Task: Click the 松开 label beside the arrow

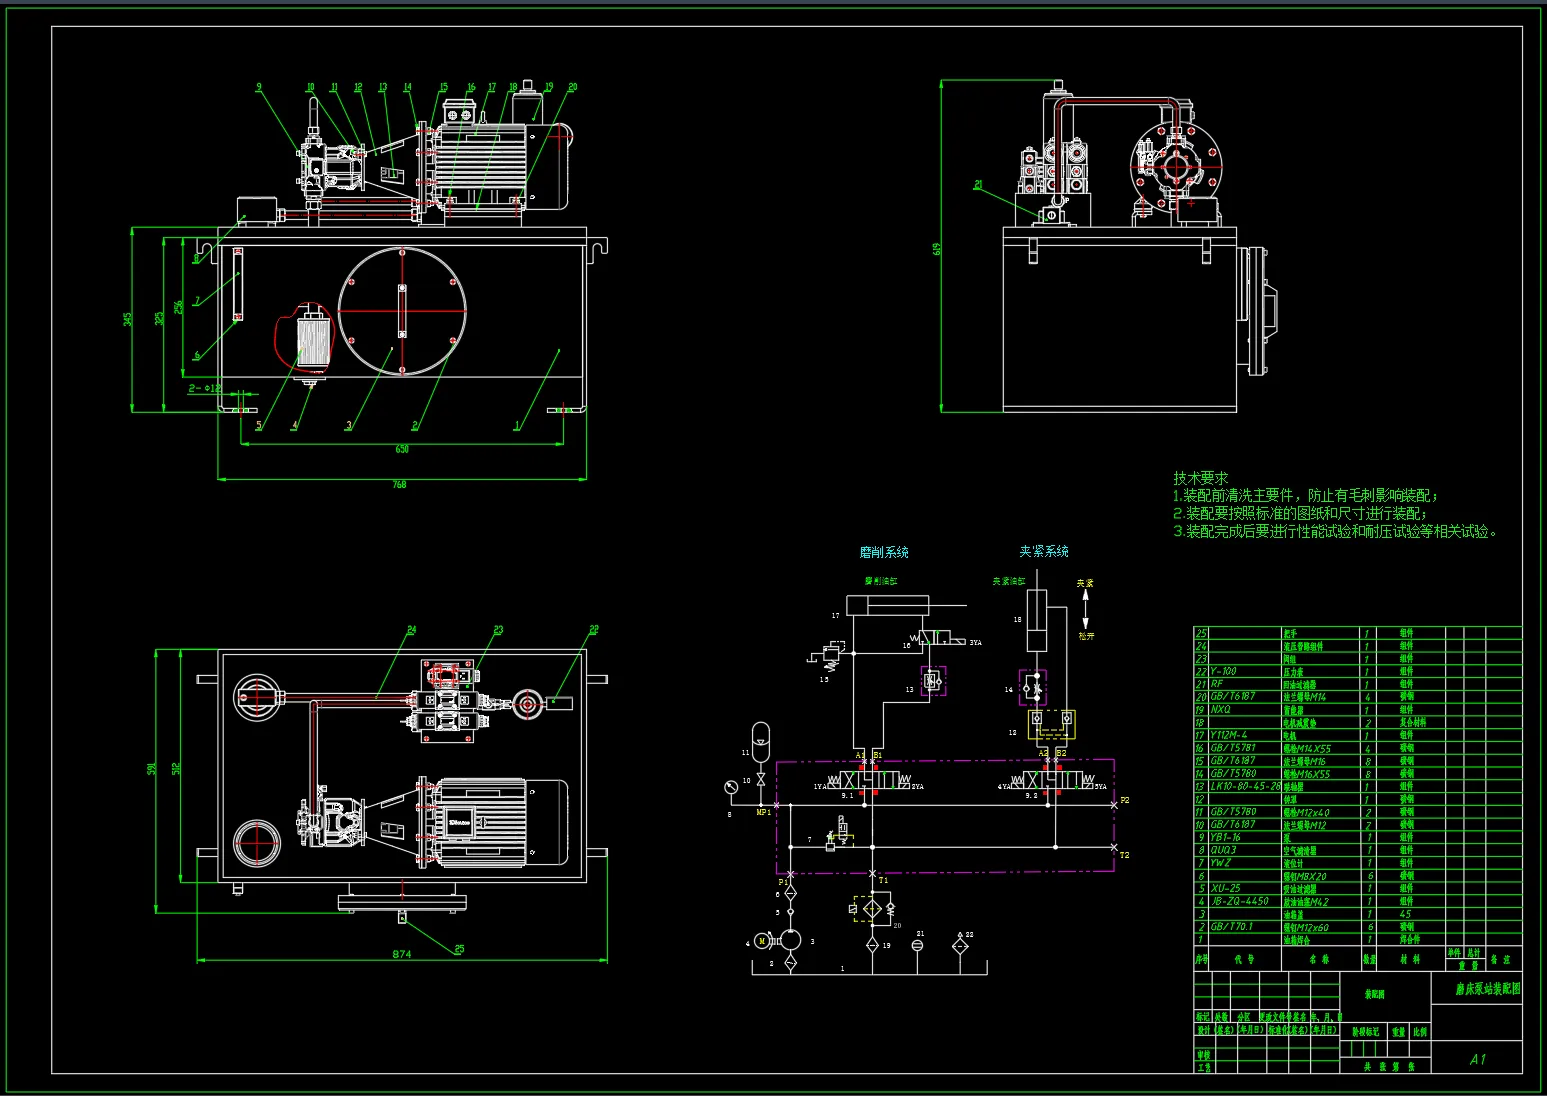Action: 1086,635
